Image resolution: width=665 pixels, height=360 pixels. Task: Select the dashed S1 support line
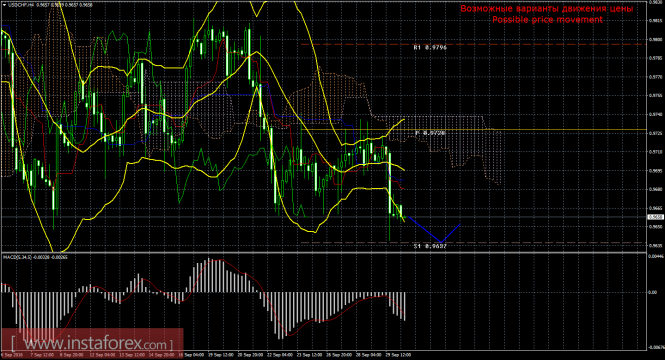474,243
